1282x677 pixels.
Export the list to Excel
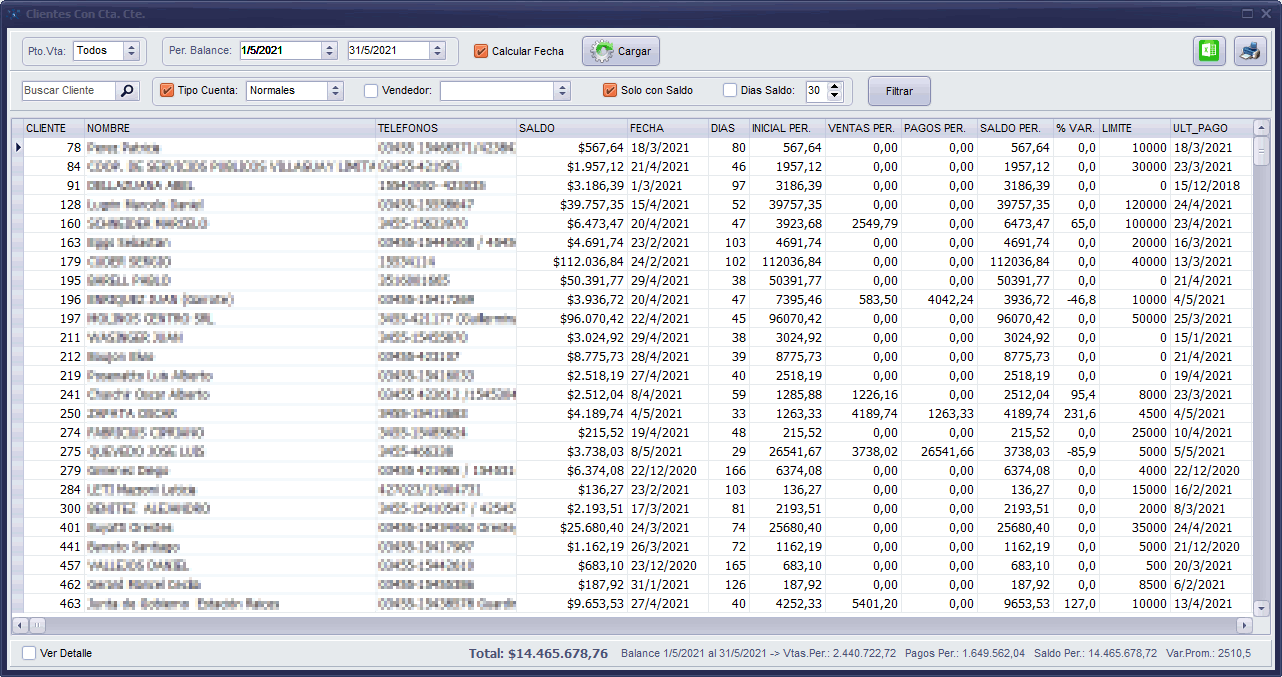1209,51
